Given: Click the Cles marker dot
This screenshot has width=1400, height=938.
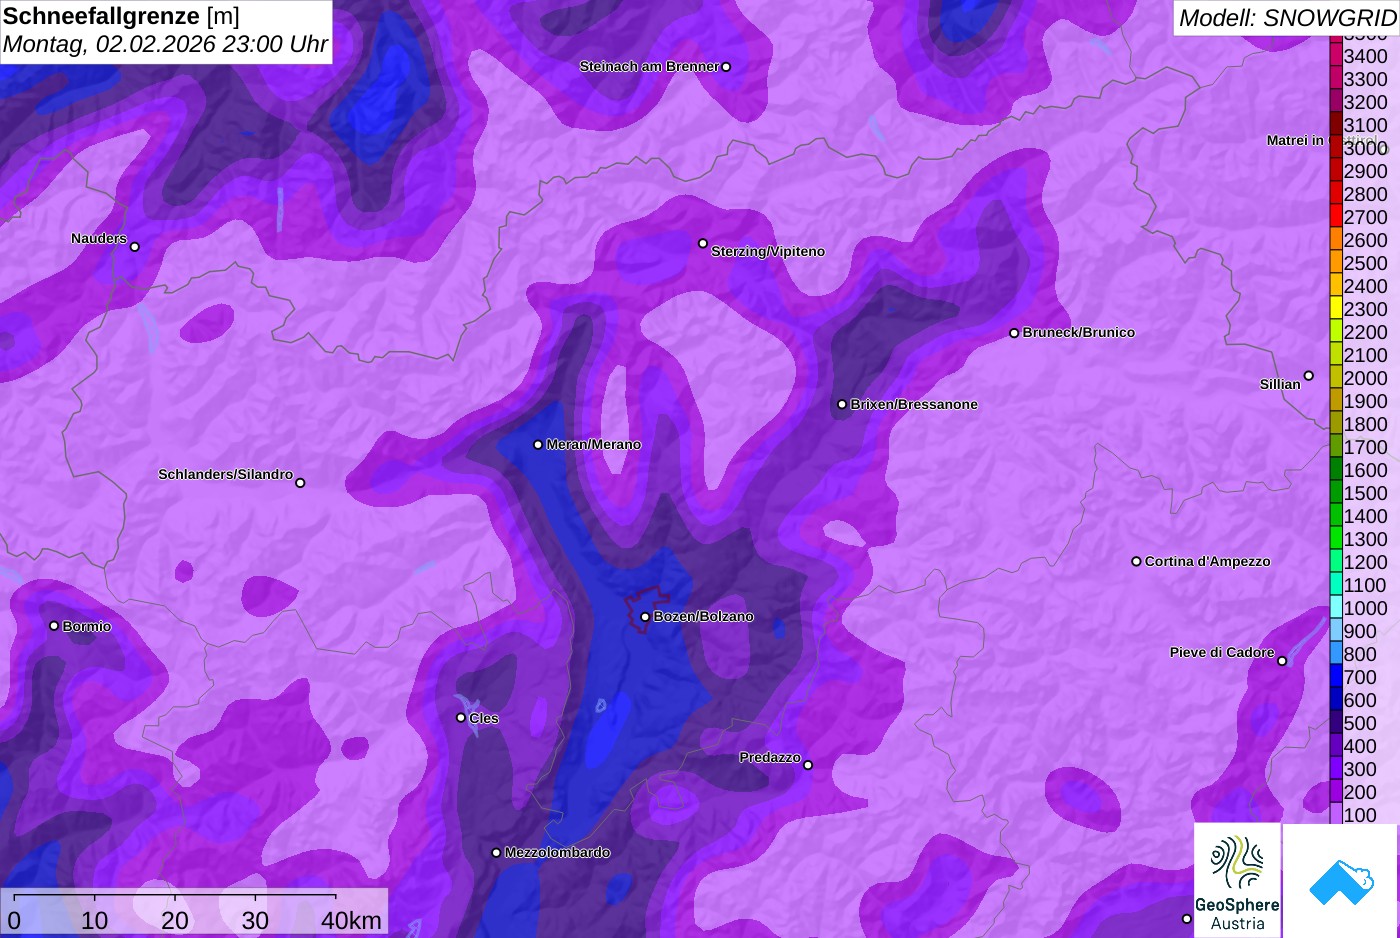Looking at the screenshot, I should (461, 718).
